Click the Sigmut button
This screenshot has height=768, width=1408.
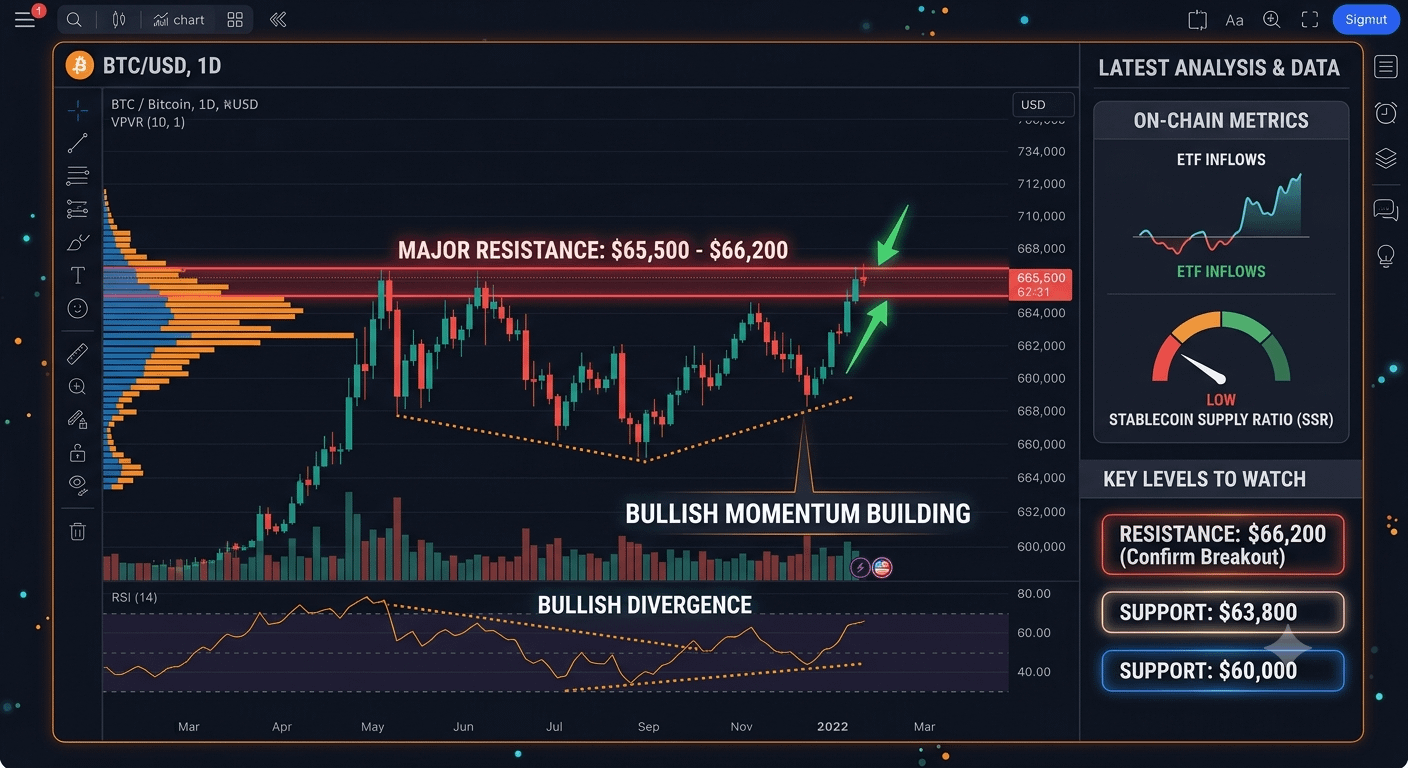(x=1366, y=19)
